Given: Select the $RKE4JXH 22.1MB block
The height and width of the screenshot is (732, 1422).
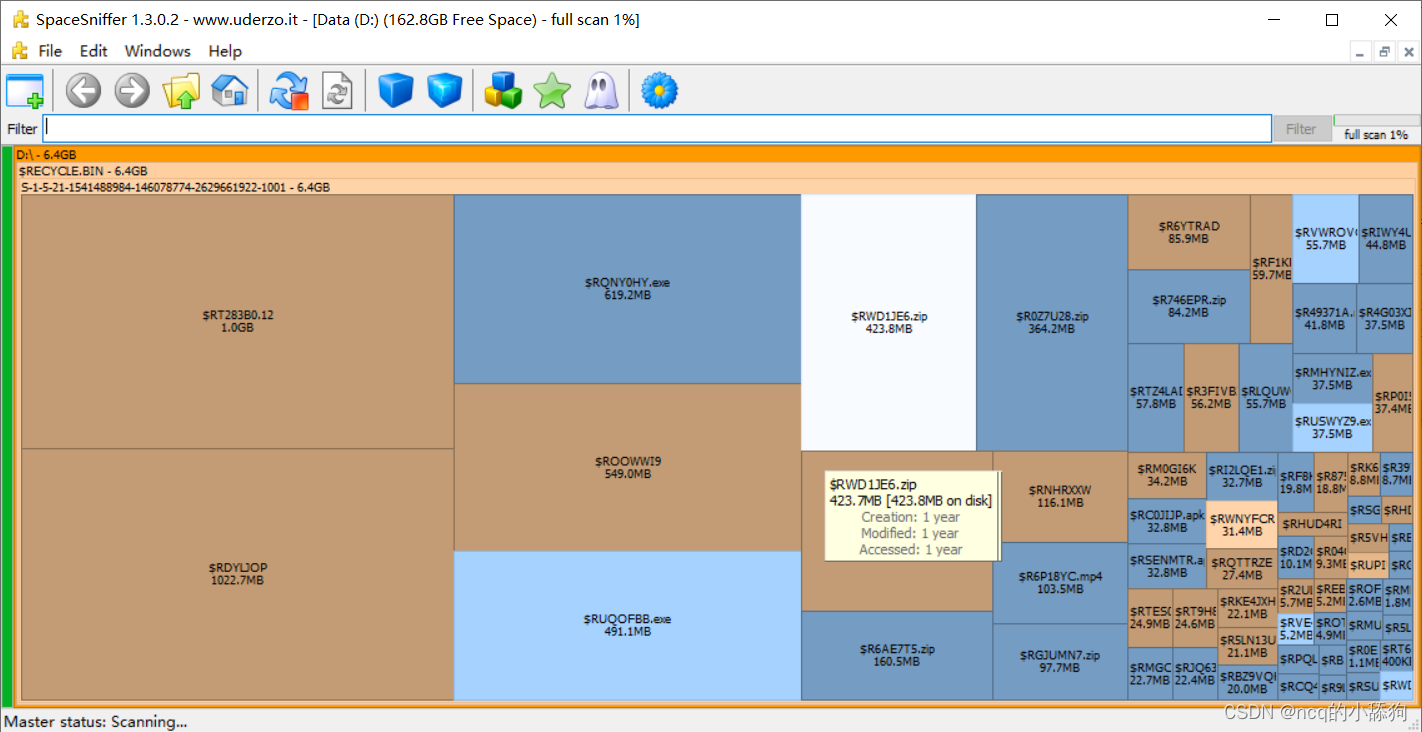Looking at the screenshot, I should [x=1247, y=607].
